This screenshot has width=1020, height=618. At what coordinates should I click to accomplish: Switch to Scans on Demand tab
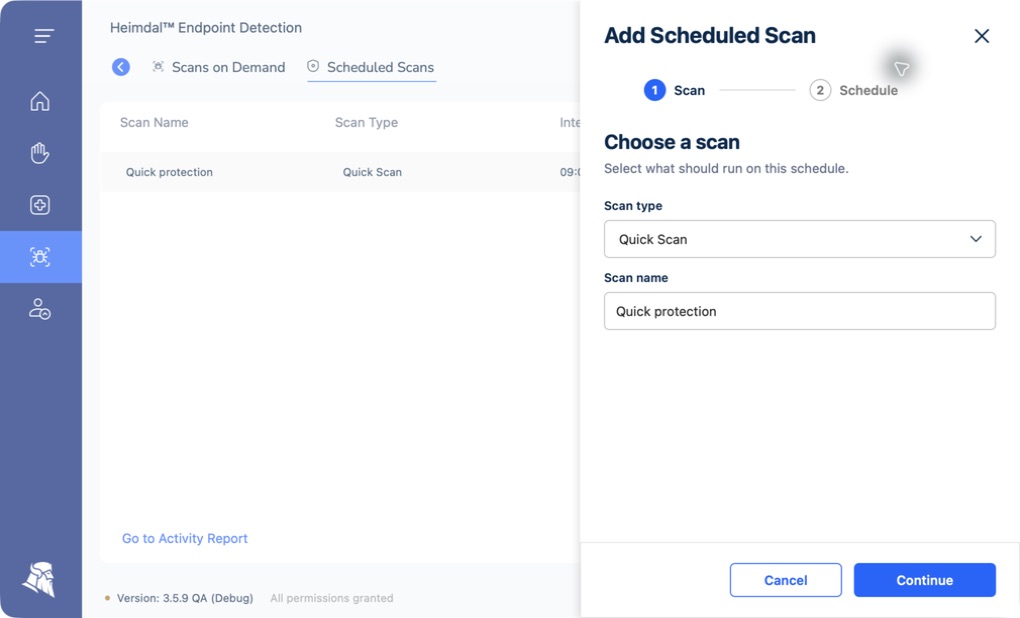(x=219, y=67)
